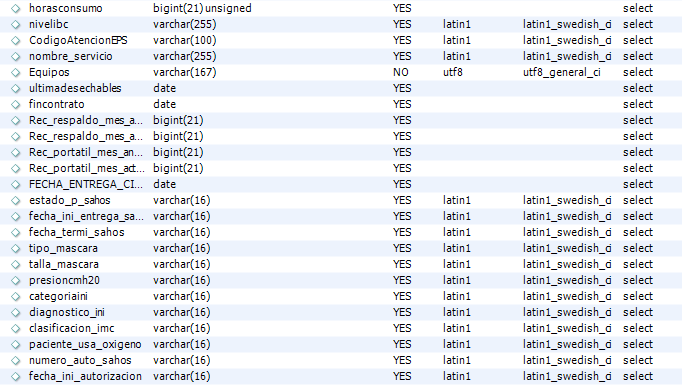Select the talla_mascara column name
The height and width of the screenshot is (385, 682).
64,264
